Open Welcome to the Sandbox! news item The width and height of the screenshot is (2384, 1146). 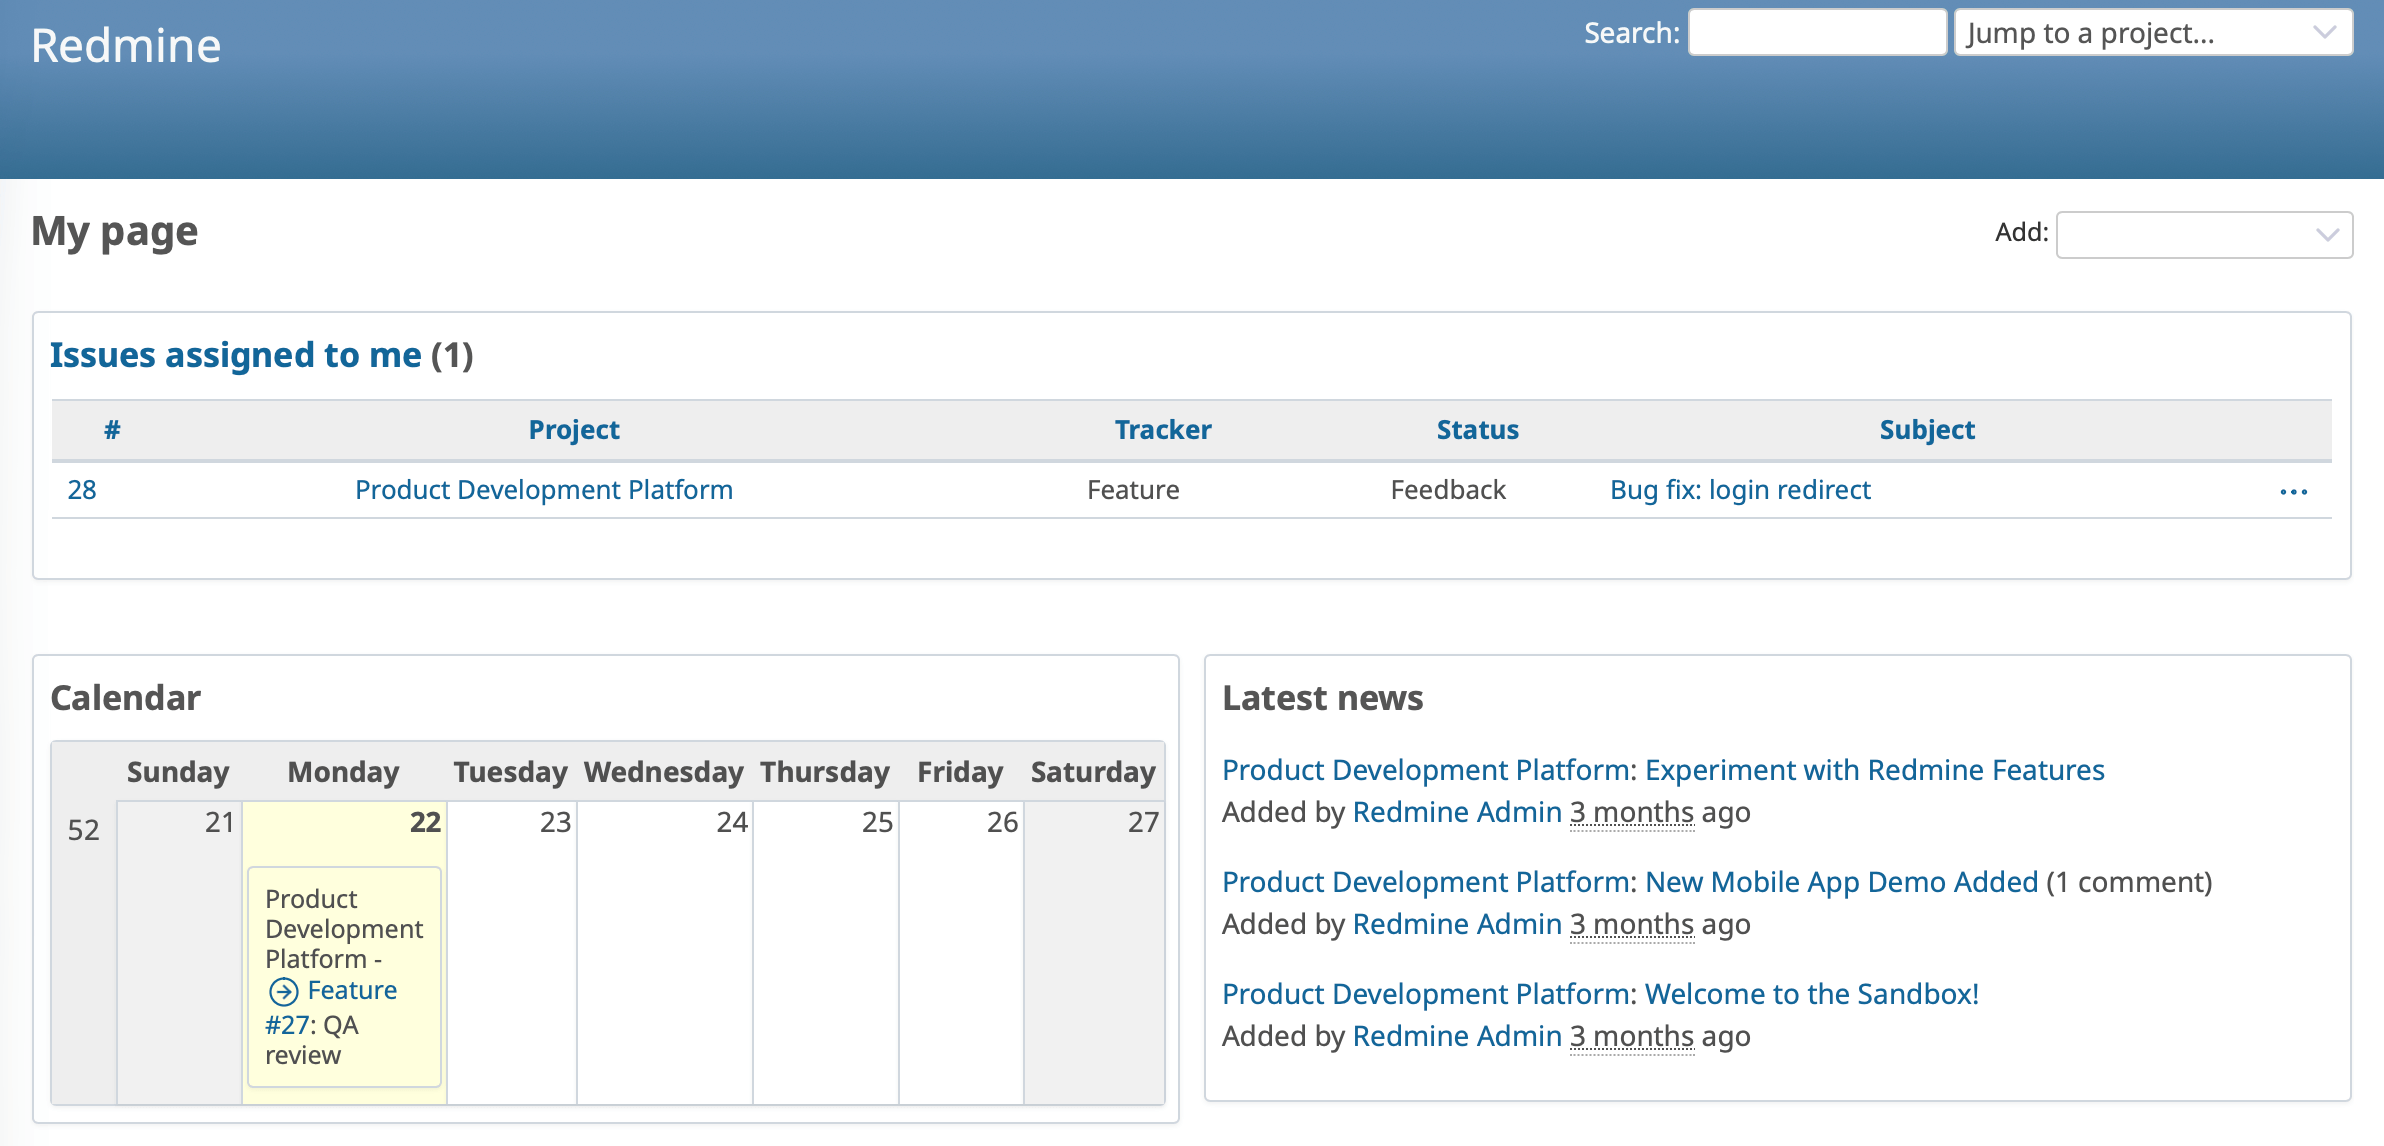[x=1600, y=994]
